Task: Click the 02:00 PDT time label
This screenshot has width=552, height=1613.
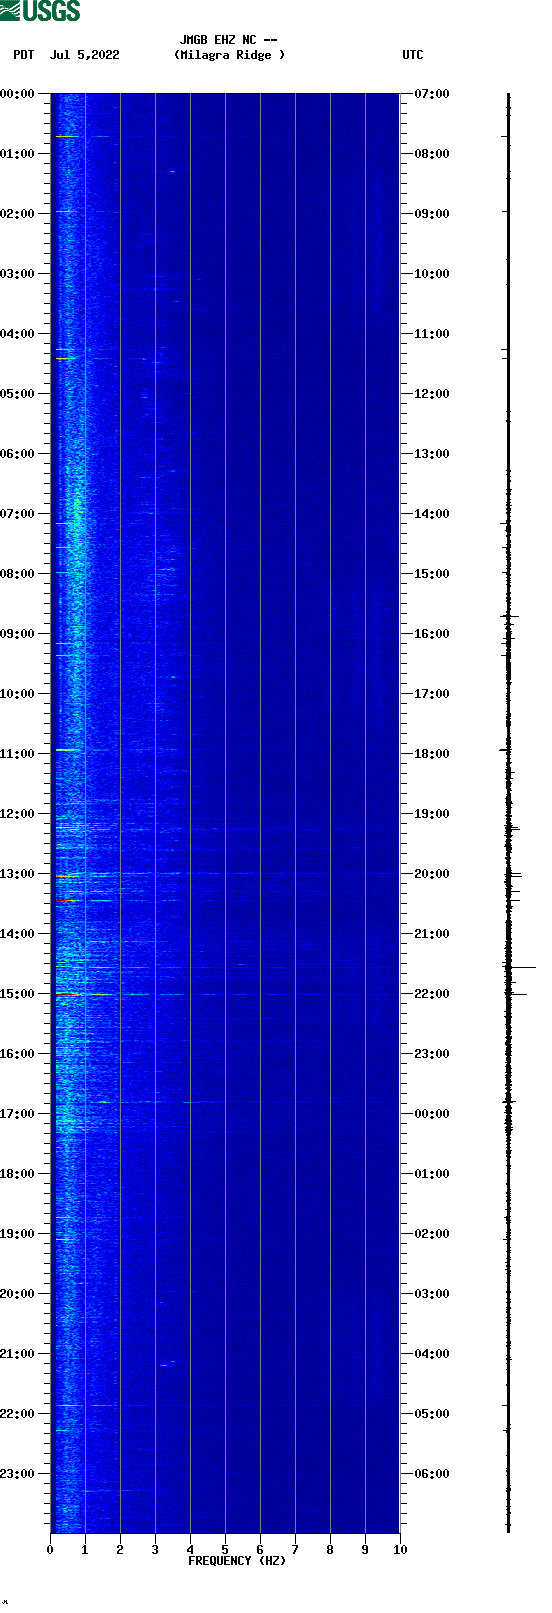Action: pos(18,214)
